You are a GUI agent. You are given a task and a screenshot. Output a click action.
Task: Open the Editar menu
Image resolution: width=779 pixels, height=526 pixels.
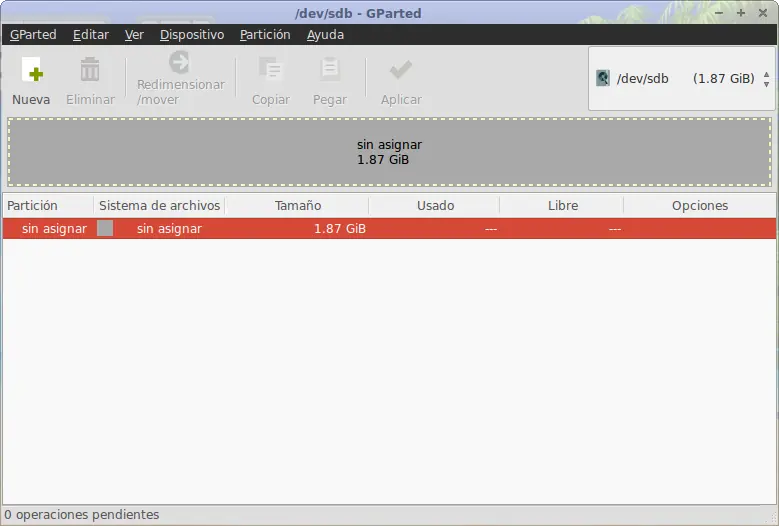(90, 35)
